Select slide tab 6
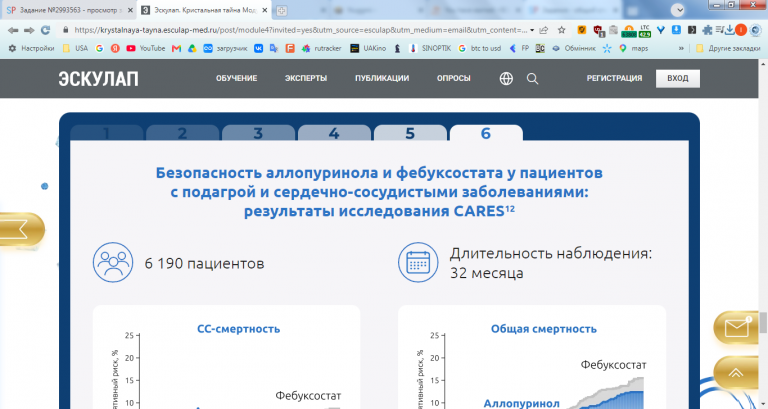This screenshot has width=768, height=409. (486, 133)
